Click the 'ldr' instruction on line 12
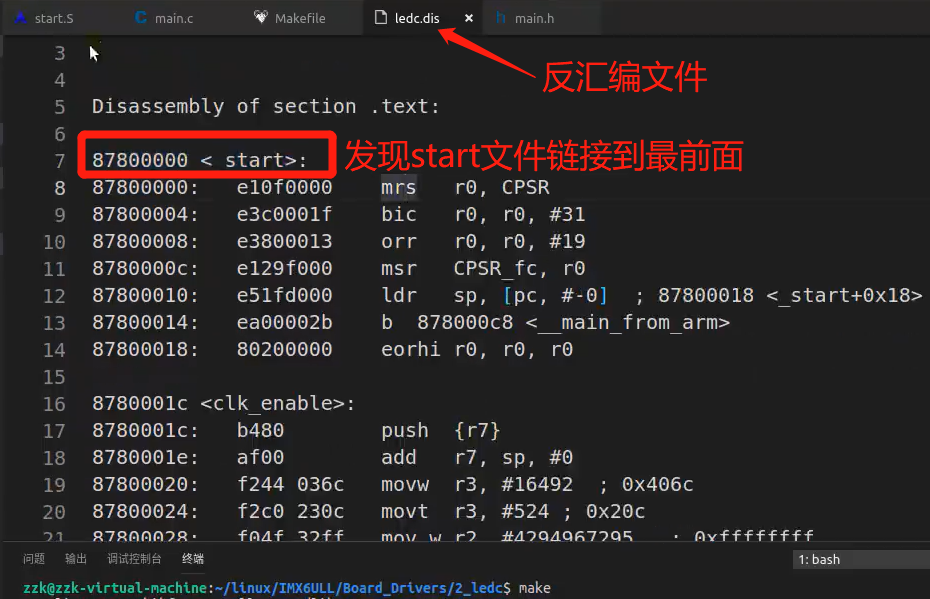The width and height of the screenshot is (930, 599). point(399,295)
